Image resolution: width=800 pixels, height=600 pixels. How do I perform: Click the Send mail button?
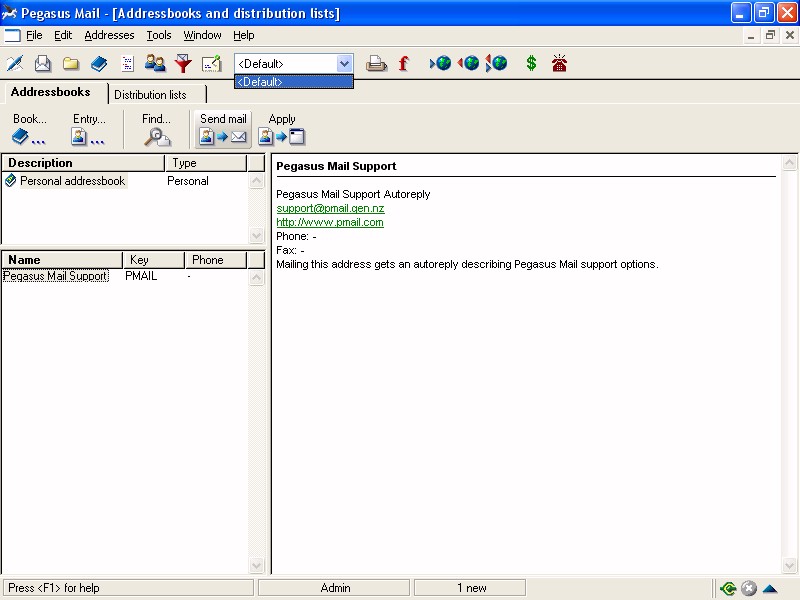223,129
